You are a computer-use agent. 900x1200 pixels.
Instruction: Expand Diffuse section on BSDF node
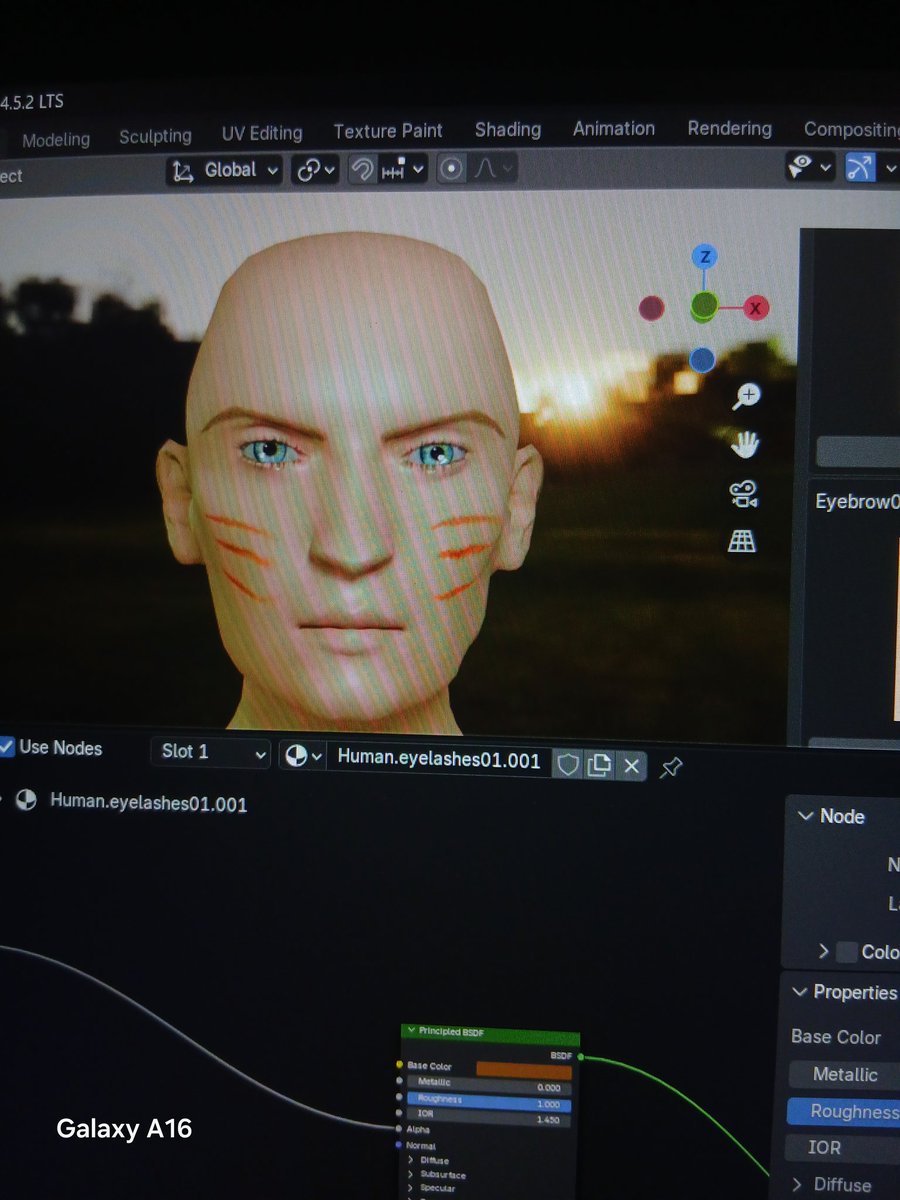411,1161
